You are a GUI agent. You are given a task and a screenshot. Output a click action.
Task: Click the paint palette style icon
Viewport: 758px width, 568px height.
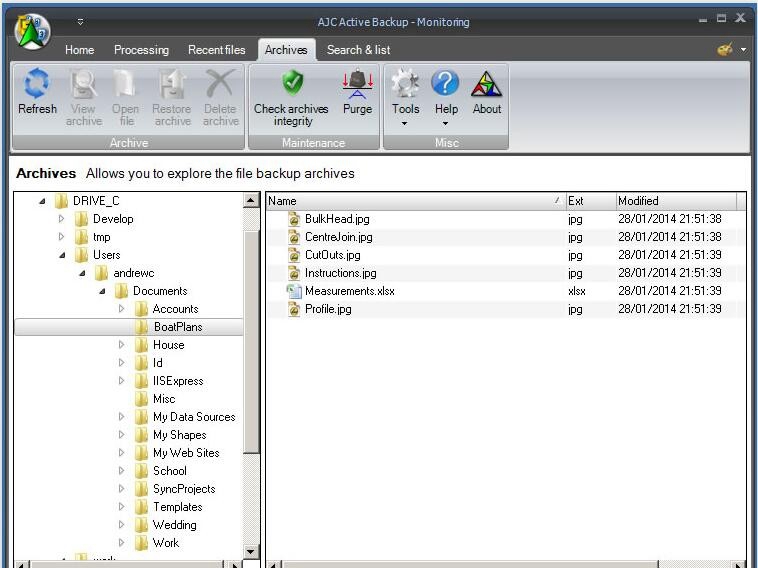point(725,49)
